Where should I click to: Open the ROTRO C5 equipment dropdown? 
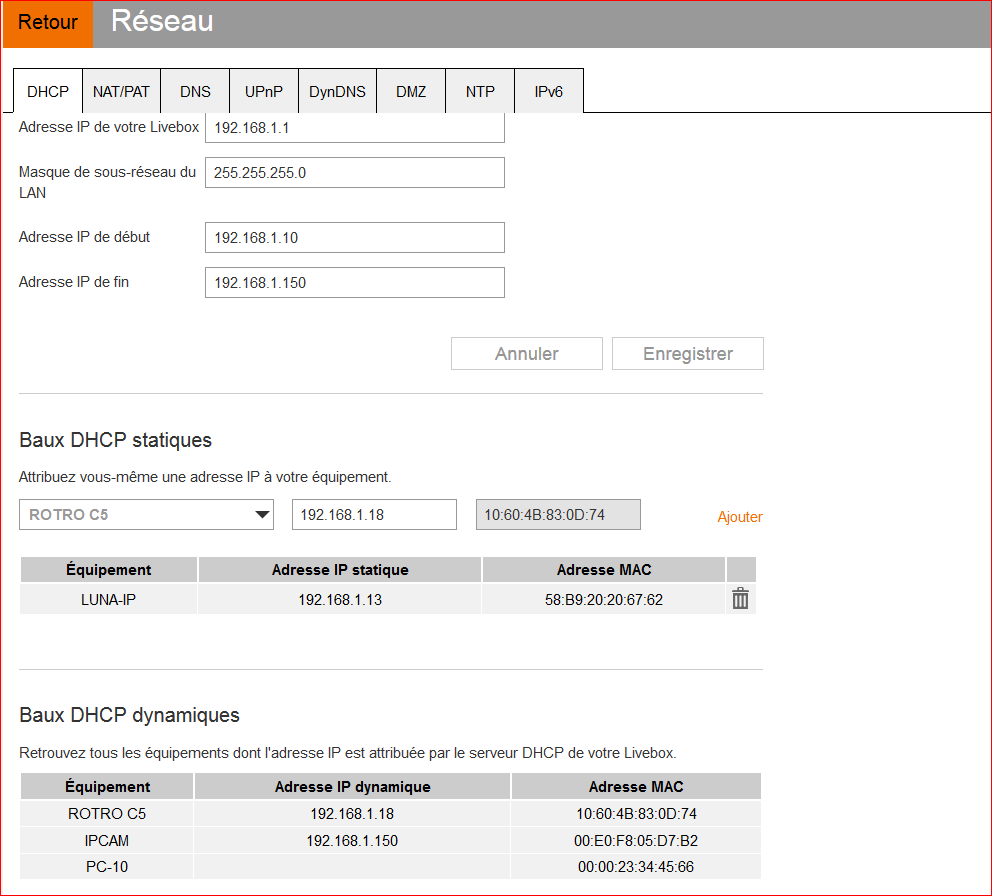(x=146, y=514)
